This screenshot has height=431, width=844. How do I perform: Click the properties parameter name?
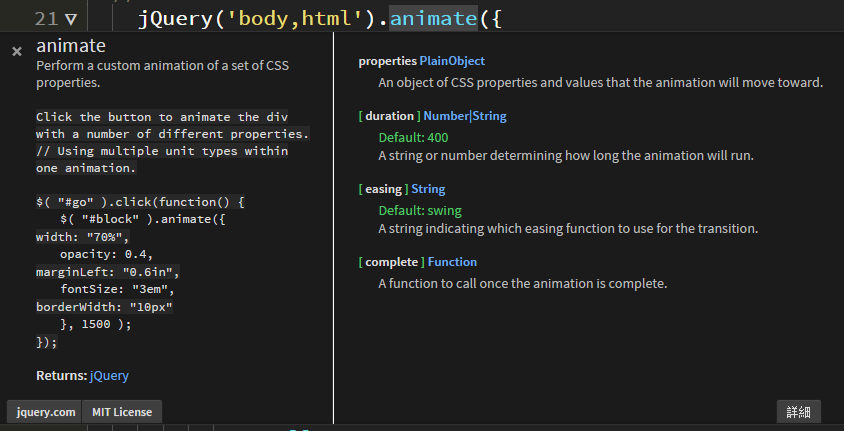pyautogui.click(x=387, y=62)
